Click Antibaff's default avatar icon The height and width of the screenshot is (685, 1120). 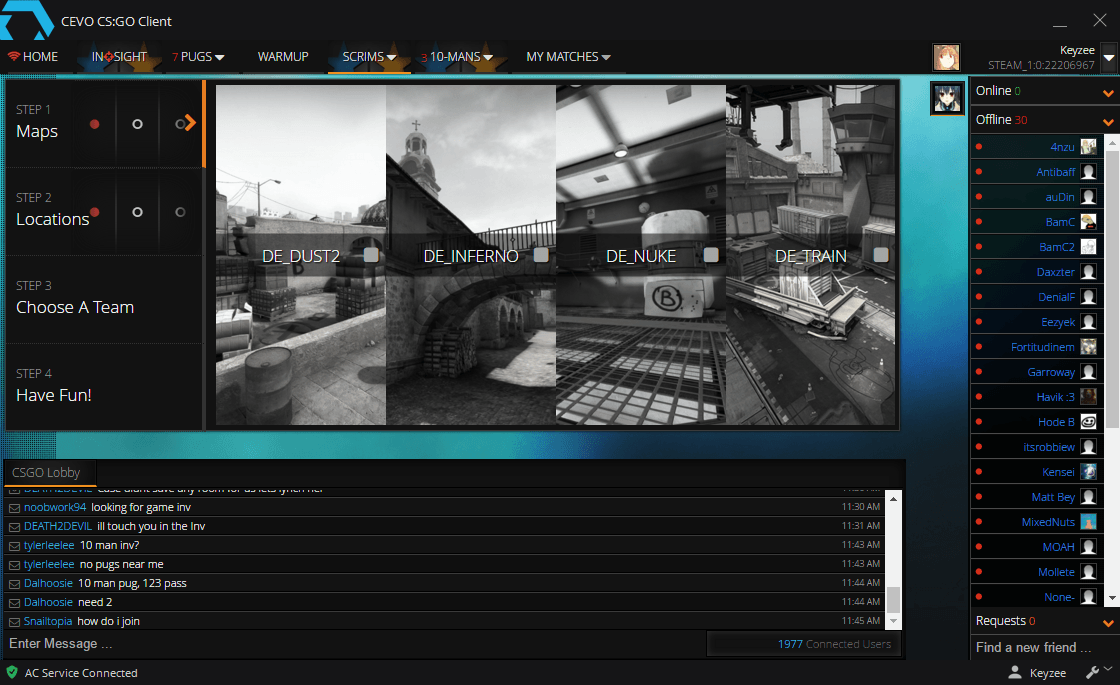(x=1088, y=171)
